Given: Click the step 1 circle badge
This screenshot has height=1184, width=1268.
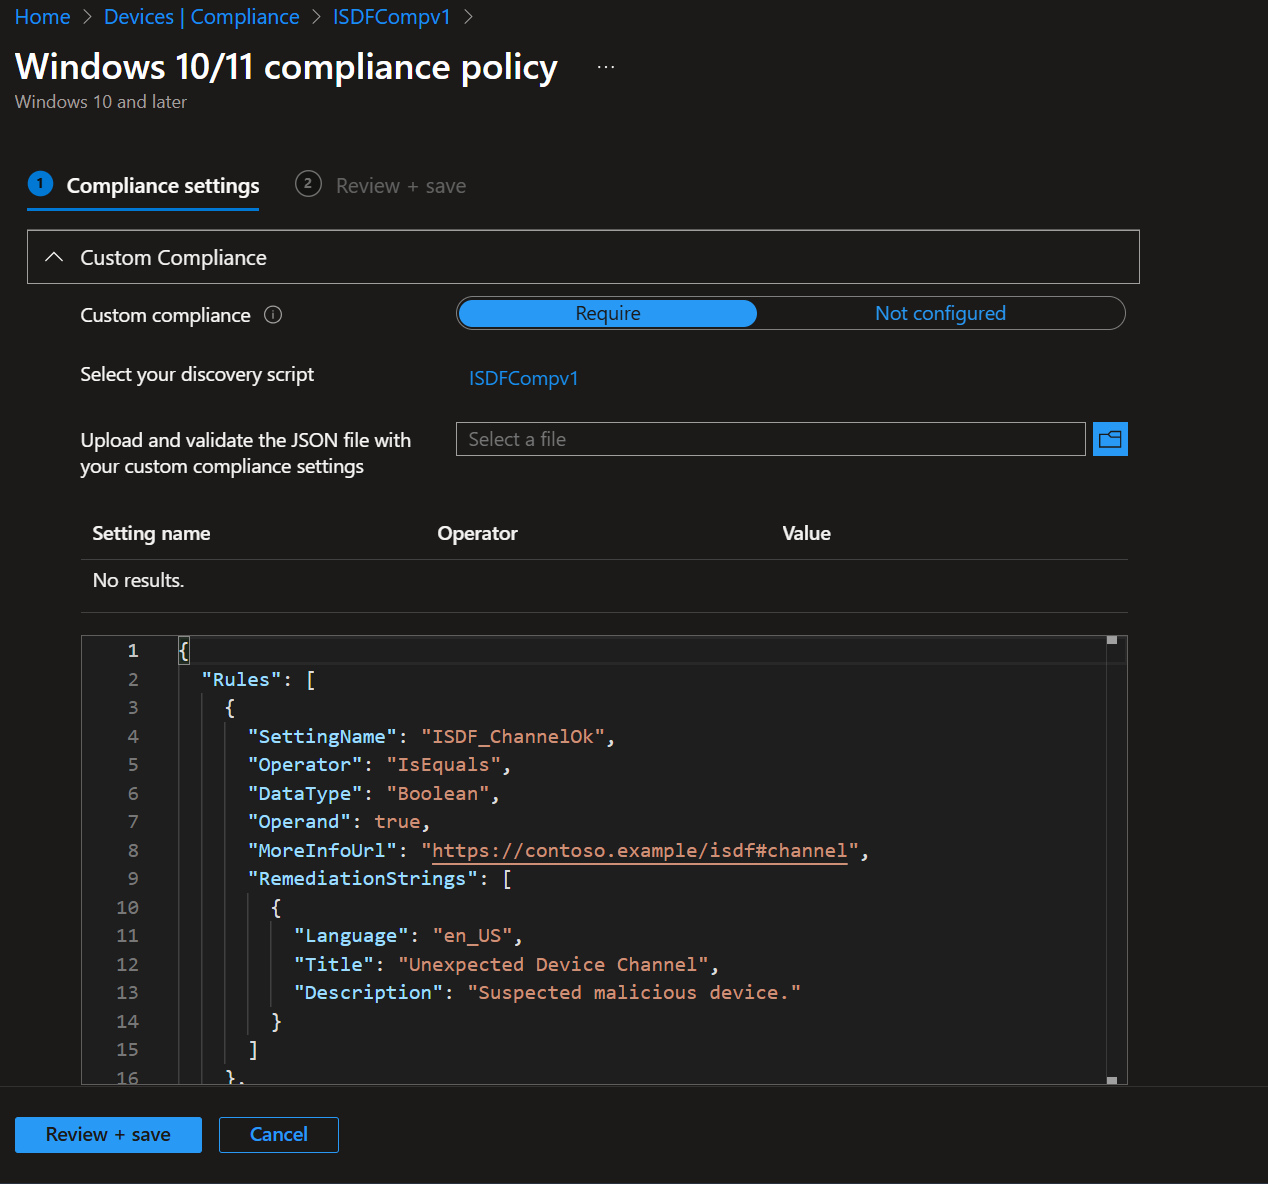Looking at the screenshot, I should pos(40,184).
